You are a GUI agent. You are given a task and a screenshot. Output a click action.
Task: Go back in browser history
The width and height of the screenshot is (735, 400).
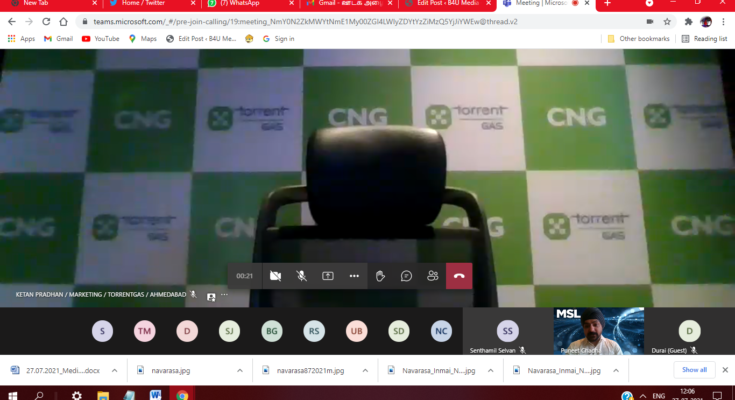(x=12, y=22)
